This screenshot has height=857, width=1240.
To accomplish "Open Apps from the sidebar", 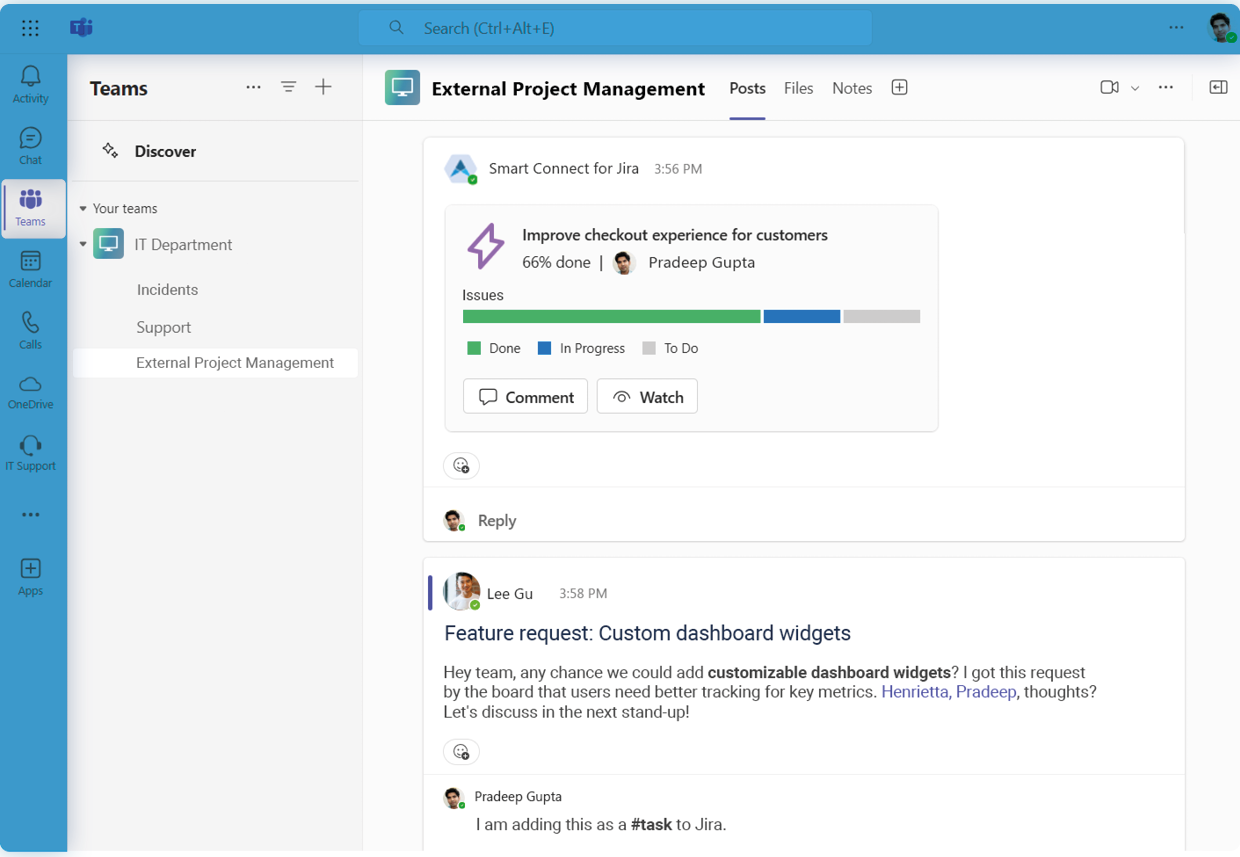I will 30,572.
